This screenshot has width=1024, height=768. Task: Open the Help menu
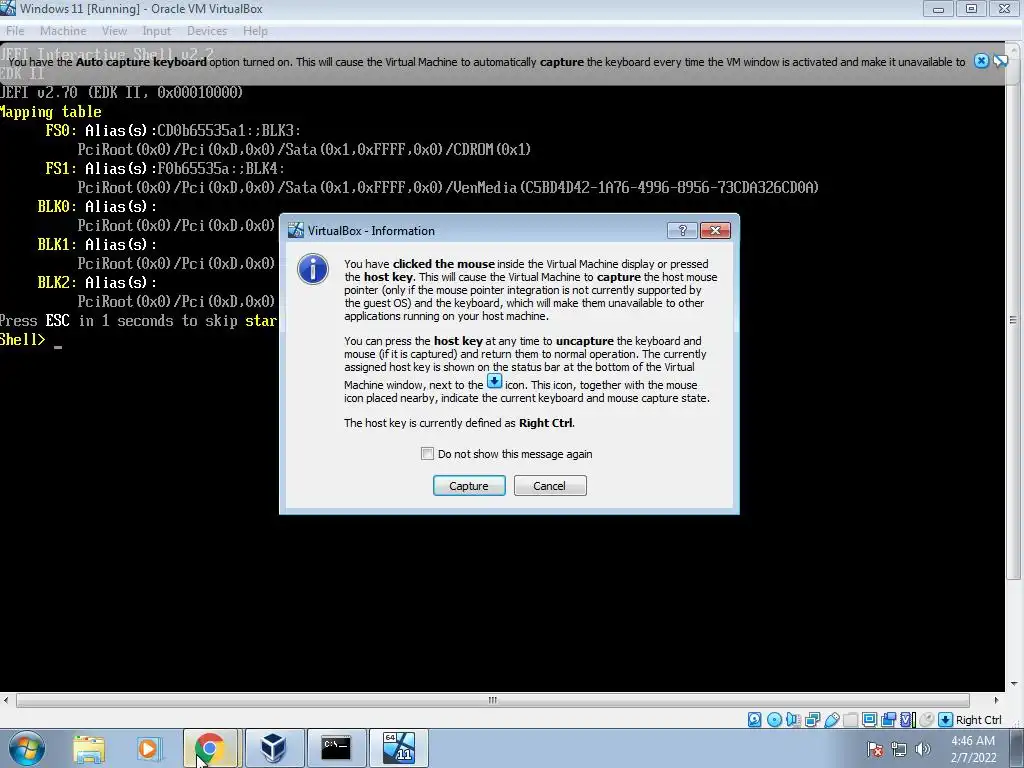[255, 31]
